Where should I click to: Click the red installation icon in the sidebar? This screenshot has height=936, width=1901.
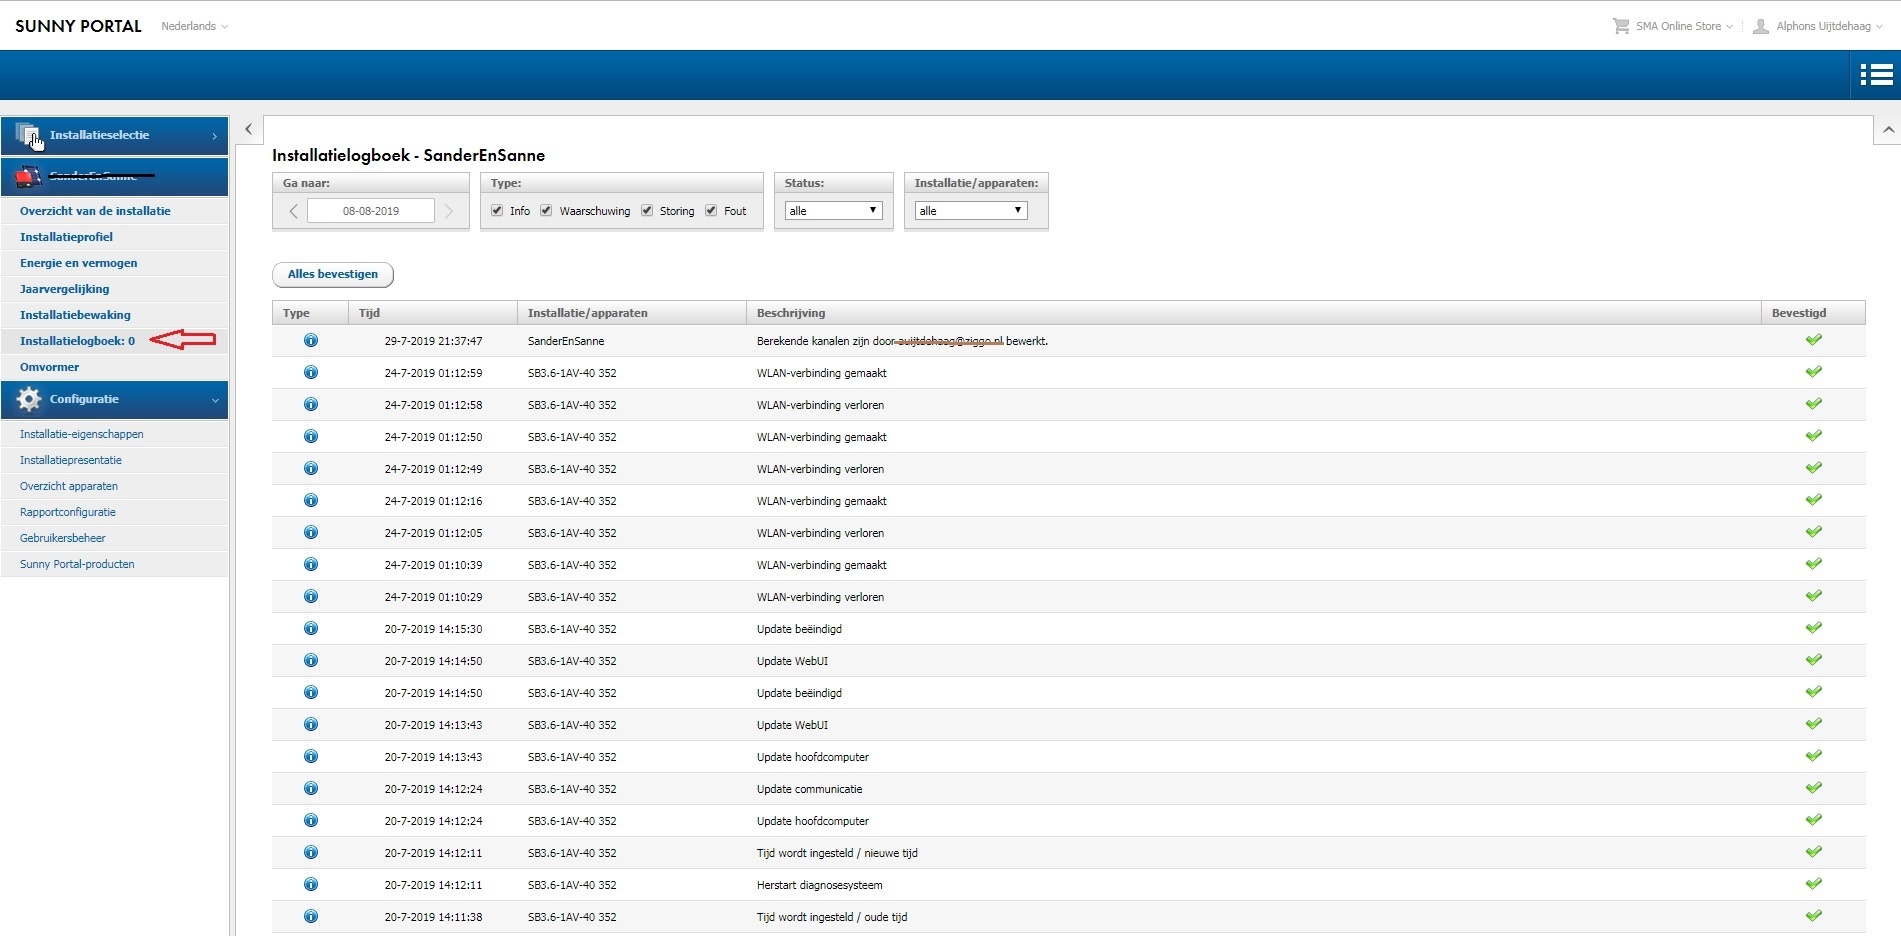(29, 176)
